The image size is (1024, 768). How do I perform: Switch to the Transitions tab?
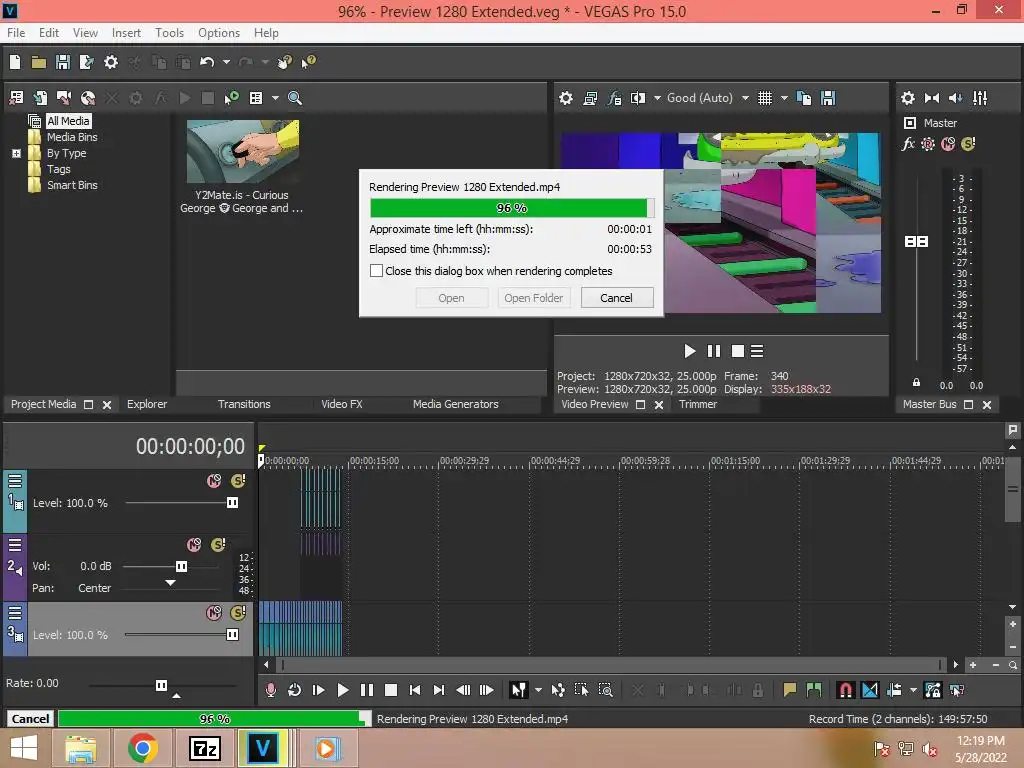point(244,404)
